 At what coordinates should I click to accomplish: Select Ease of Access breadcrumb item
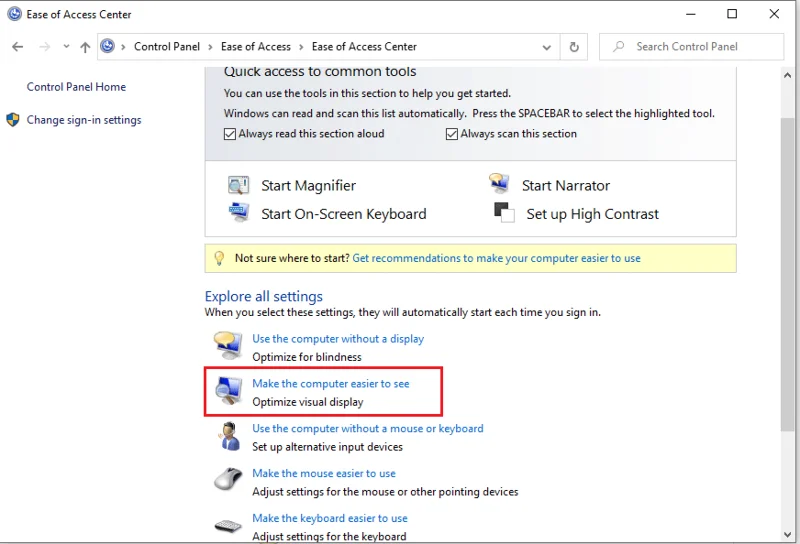[256, 46]
